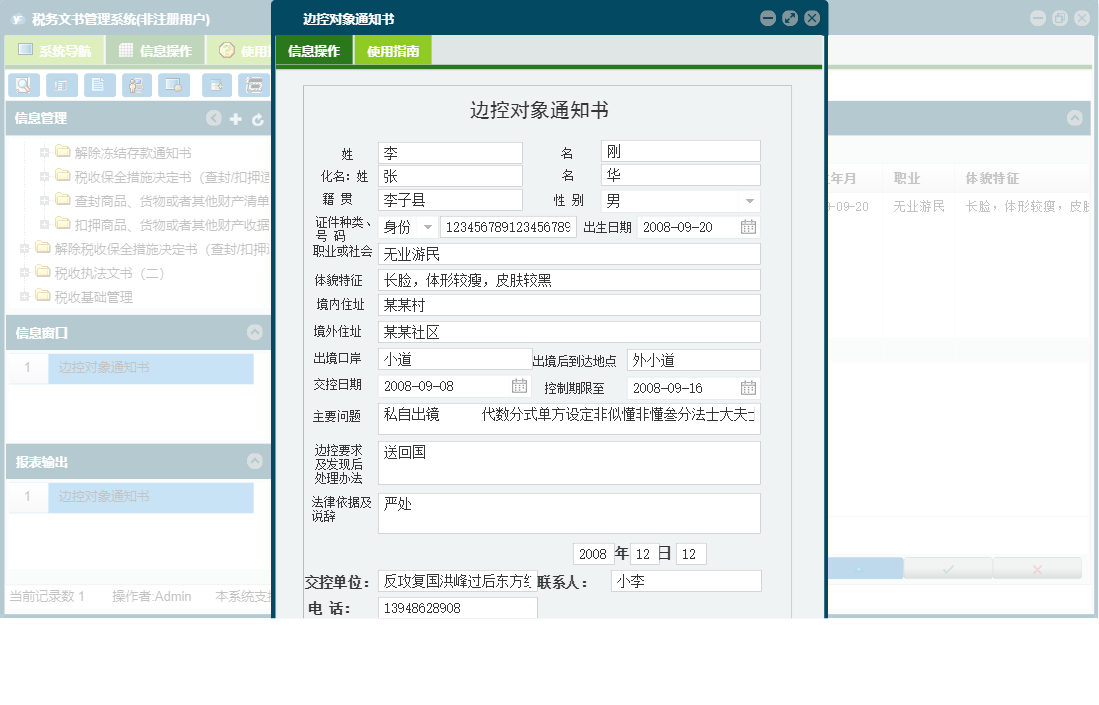Screen dimensions: 1099x705
Task: Open the calendar picker for 控制期限至
Action: point(747,387)
